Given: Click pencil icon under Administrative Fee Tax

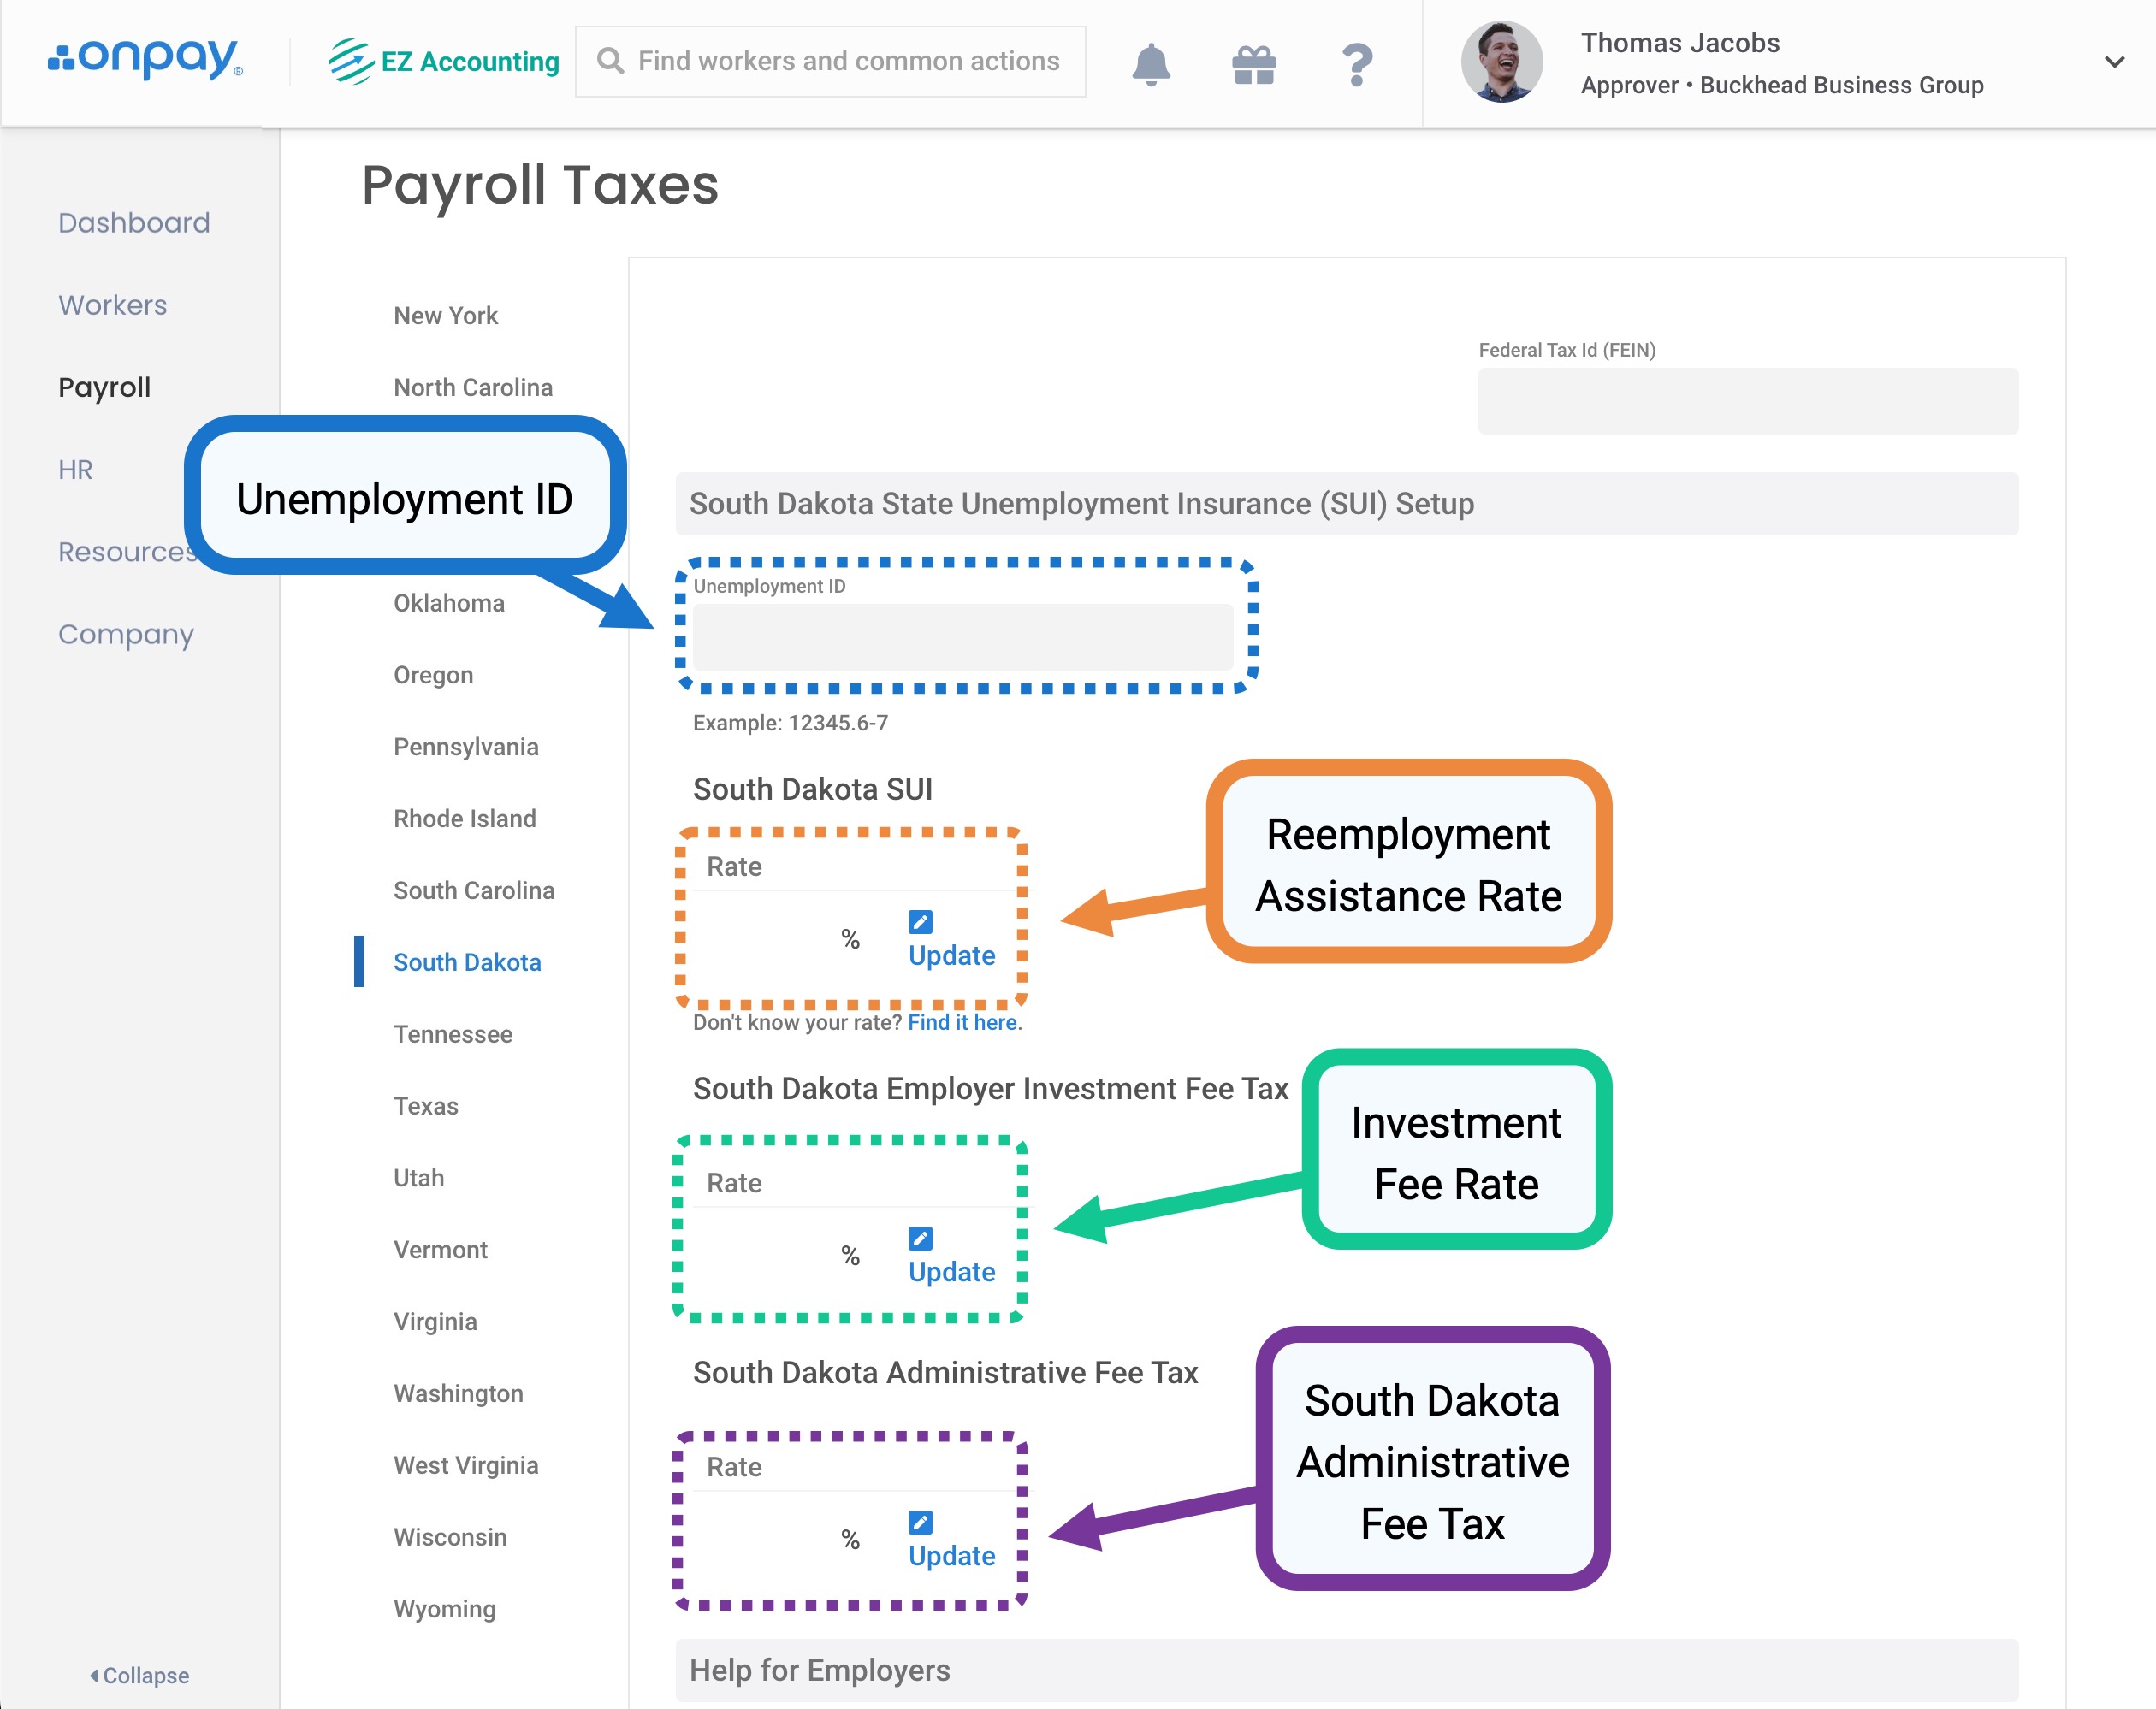Looking at the screenshot, I should [920, 1522].
